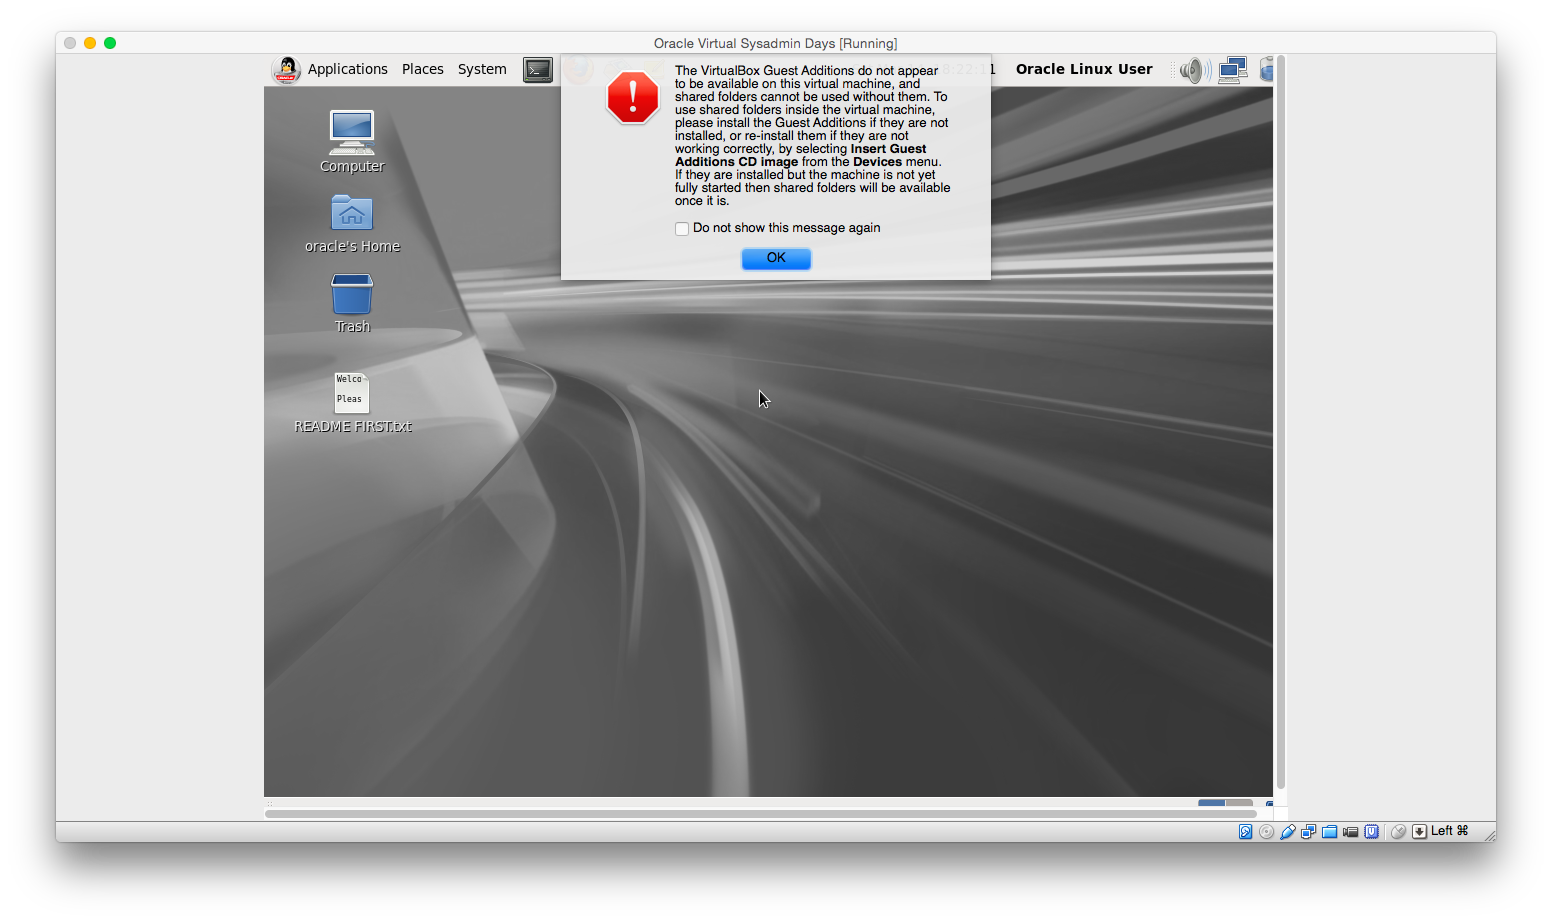1552x922 pixels.
Task: Click the virtualization CPU status icon
Action: [x=1371, y=832]
